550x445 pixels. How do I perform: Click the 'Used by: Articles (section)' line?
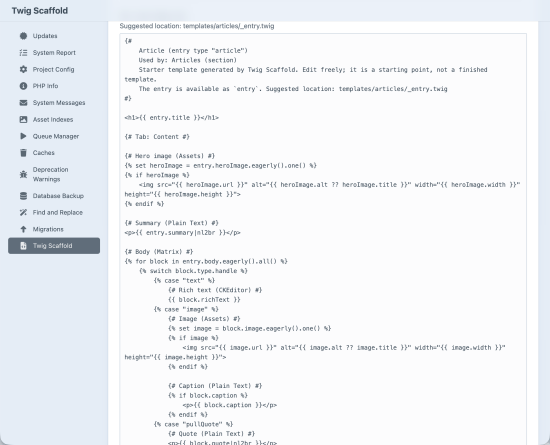[x=188, y=60]
